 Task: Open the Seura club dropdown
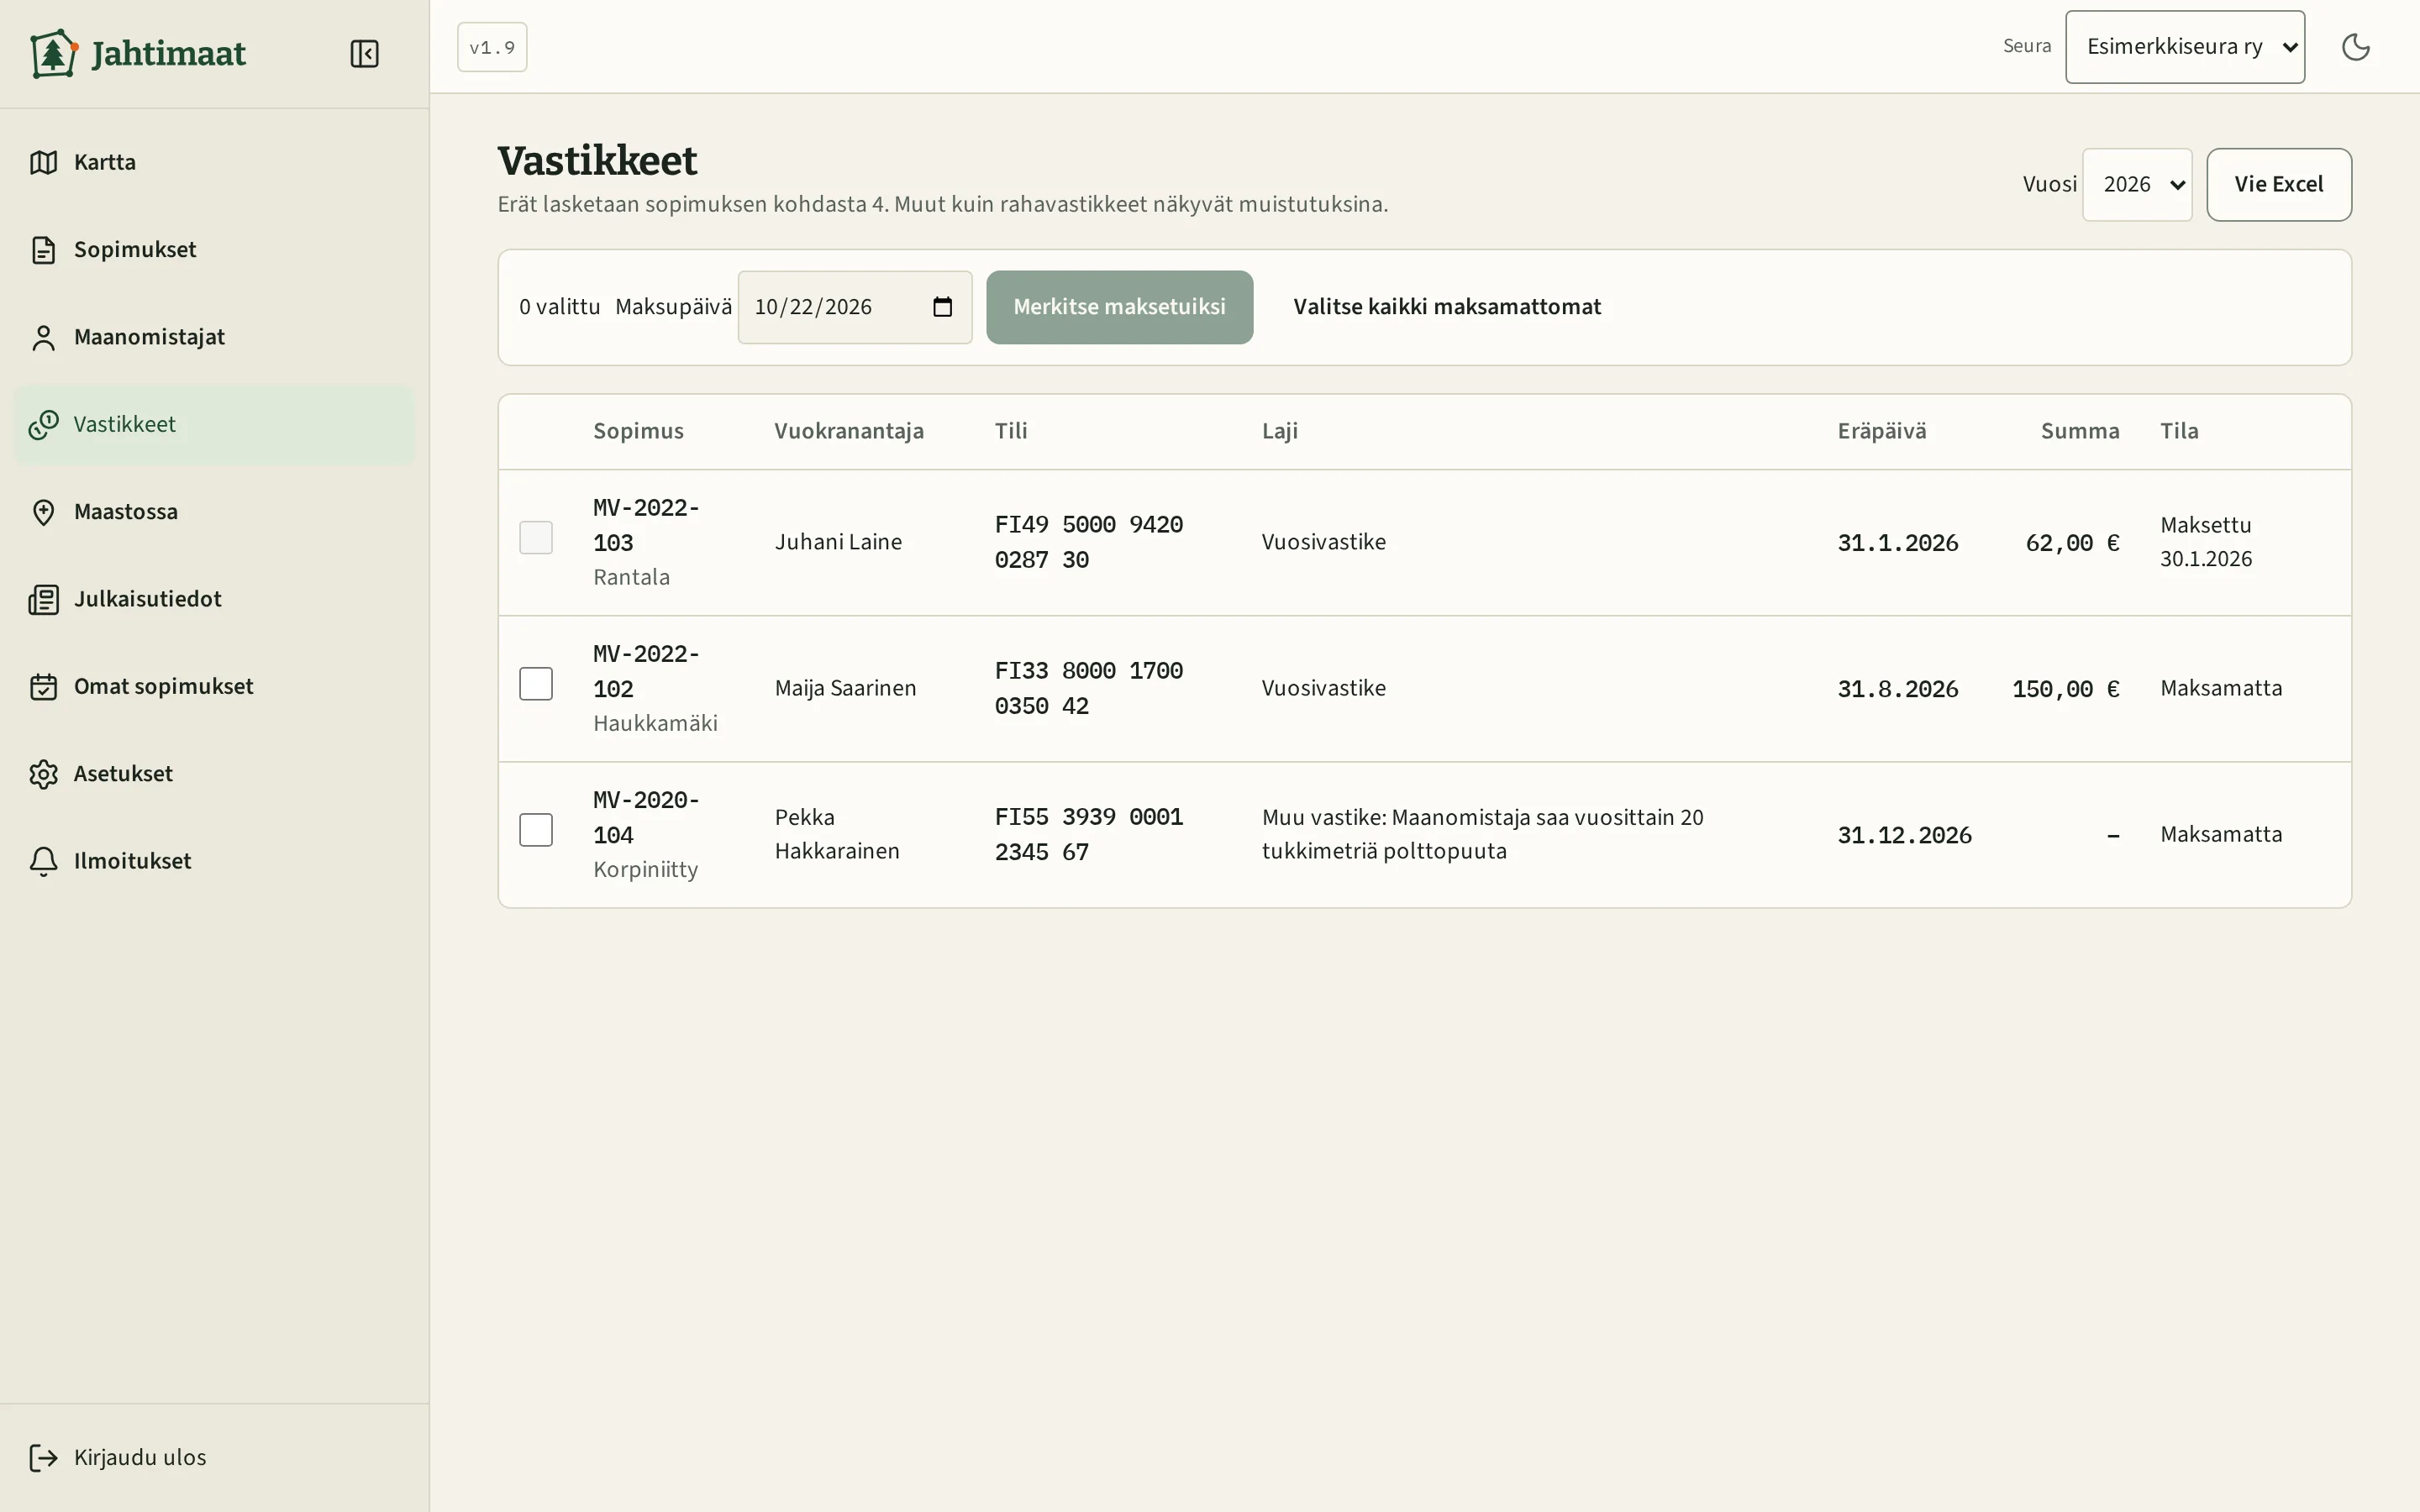[2185, 47]
